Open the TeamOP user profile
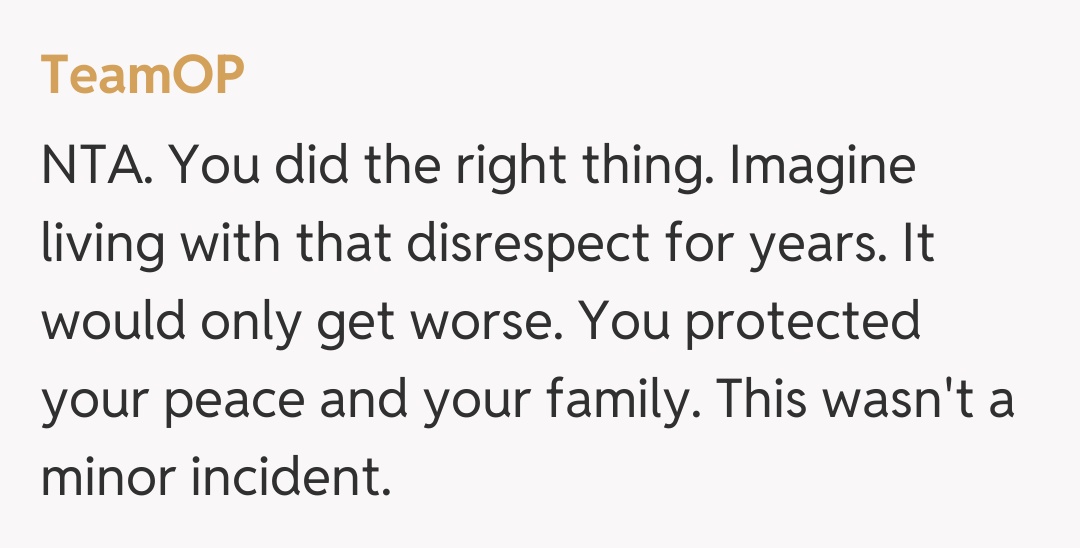This screenshot has width=1080, height=548. point(142,75)
